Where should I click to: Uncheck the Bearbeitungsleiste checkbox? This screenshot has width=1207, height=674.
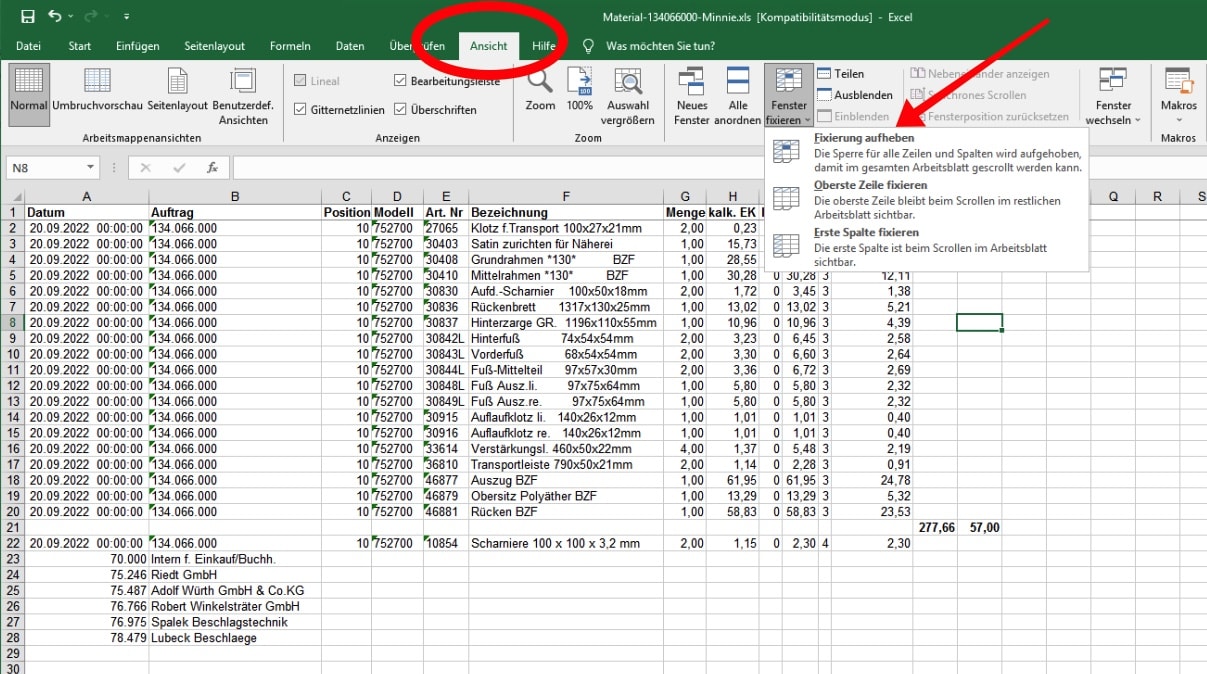pyautogui.click(x=401, y=81)
